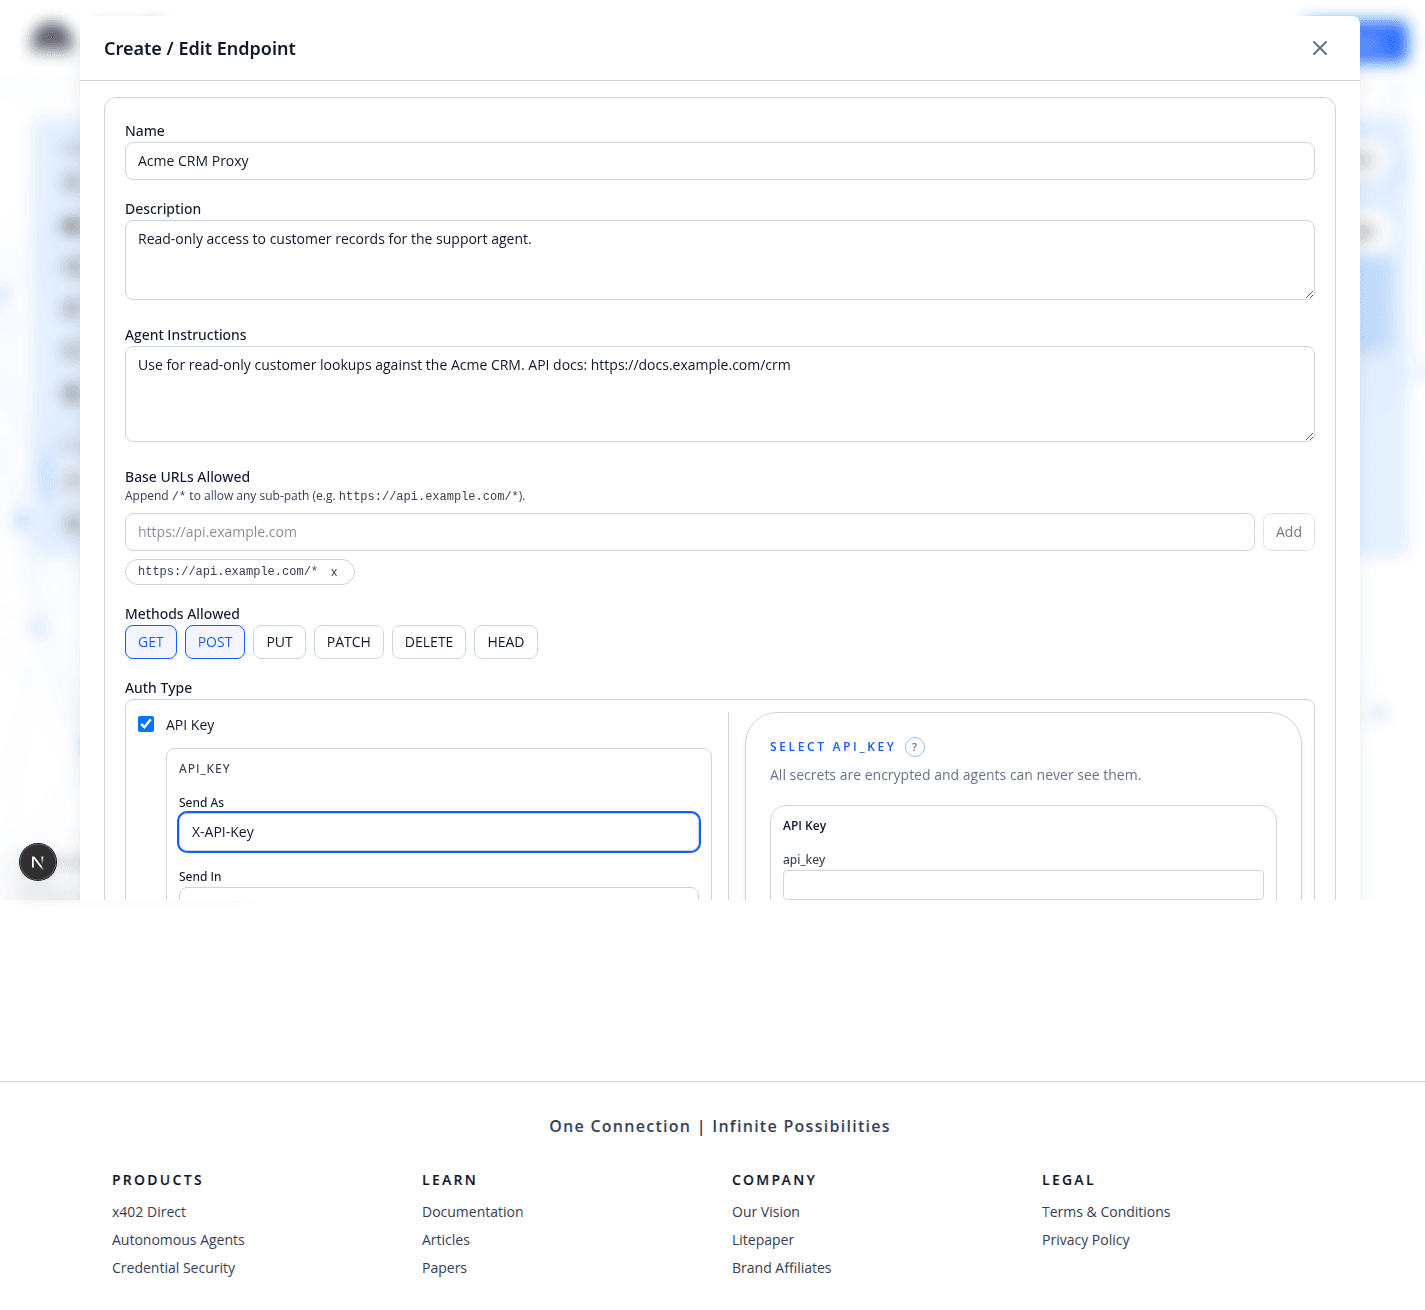Open the Brand Affiliates footer link
1425x1310 pixels.
coord(781,1268)
